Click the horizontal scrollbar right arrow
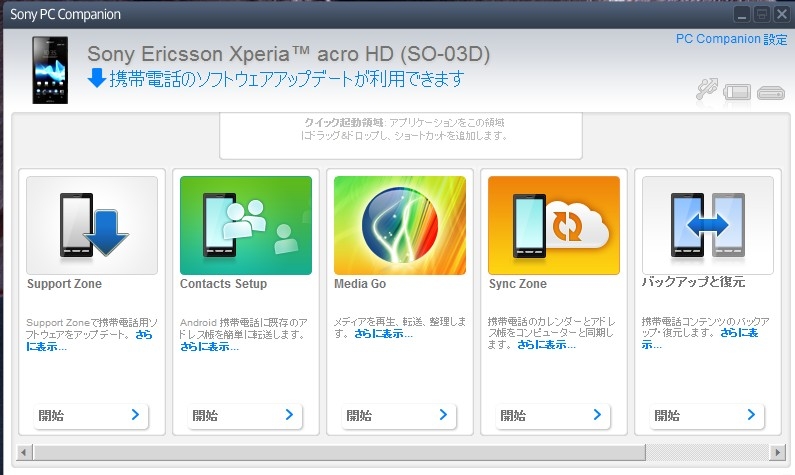 [777, 452]
